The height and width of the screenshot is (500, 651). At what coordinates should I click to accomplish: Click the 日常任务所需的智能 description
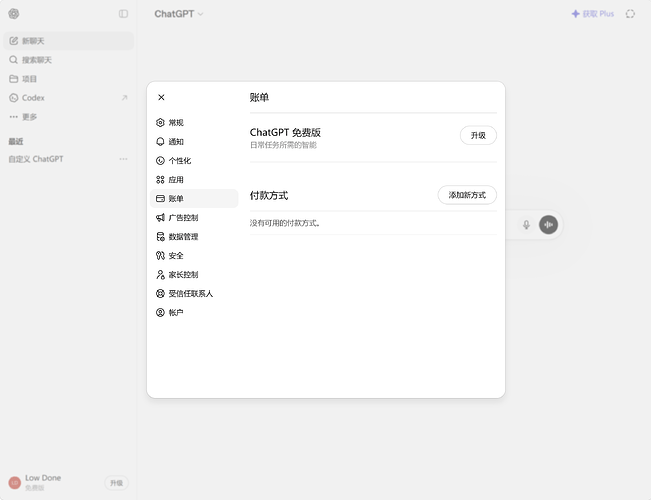(283, 145)
